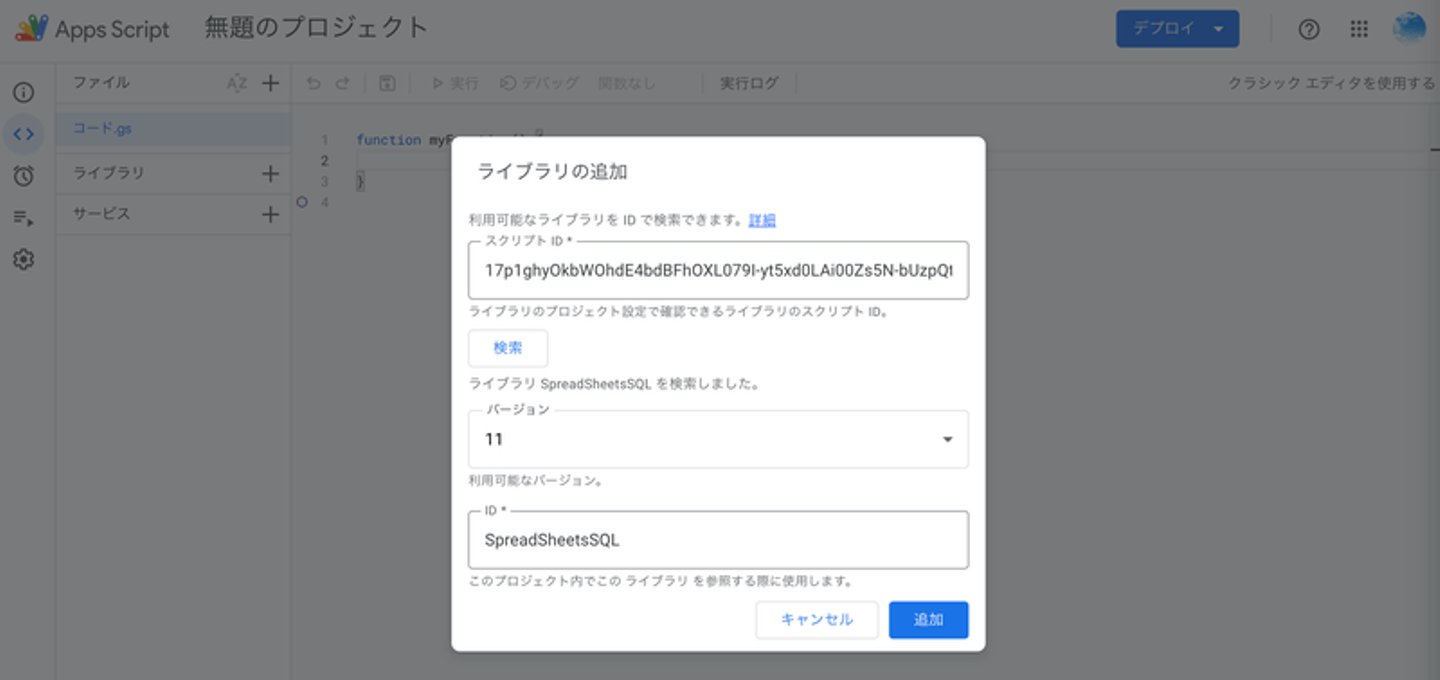Cancel the dialog with キャンセル
The image size is (1440, 680).
click(x=817, y=620)
